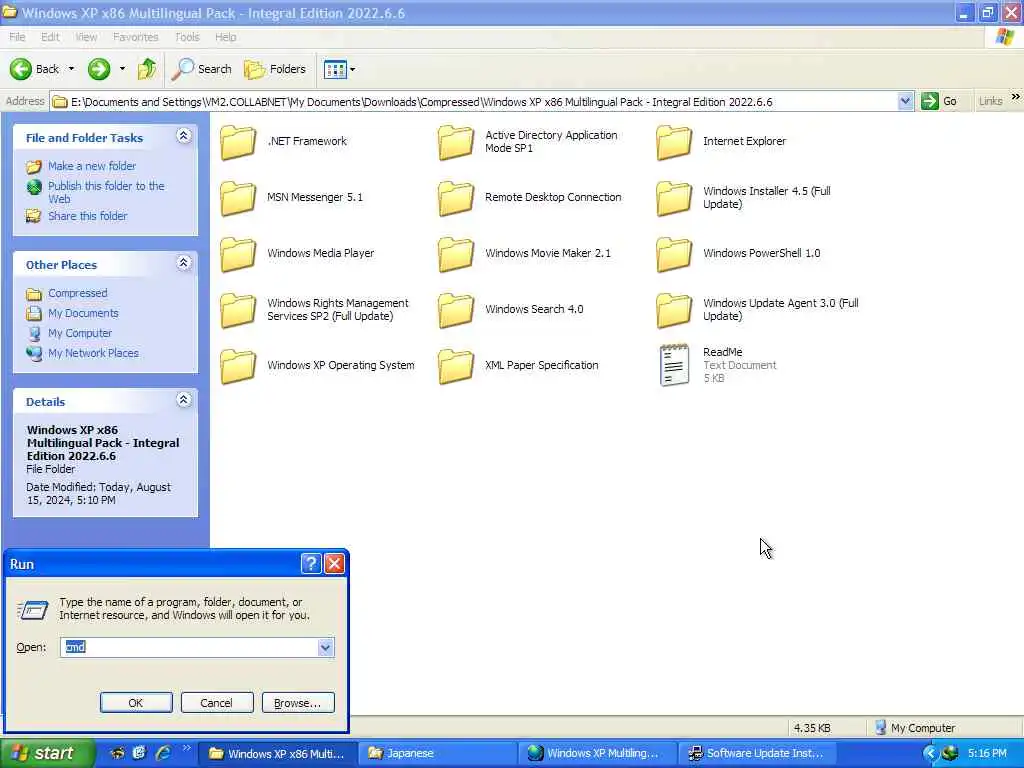Open the Windows Media Player folder icon
1024x768 pixels.
(238, 254)
